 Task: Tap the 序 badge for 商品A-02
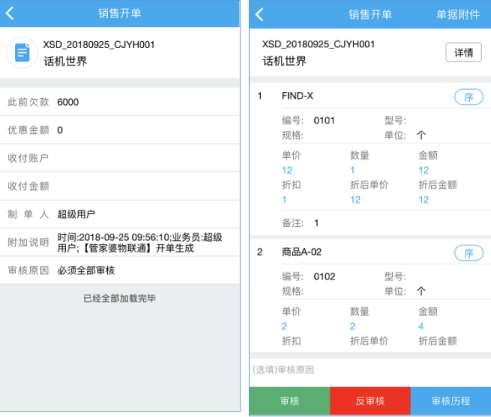click(x=468, y=253)
